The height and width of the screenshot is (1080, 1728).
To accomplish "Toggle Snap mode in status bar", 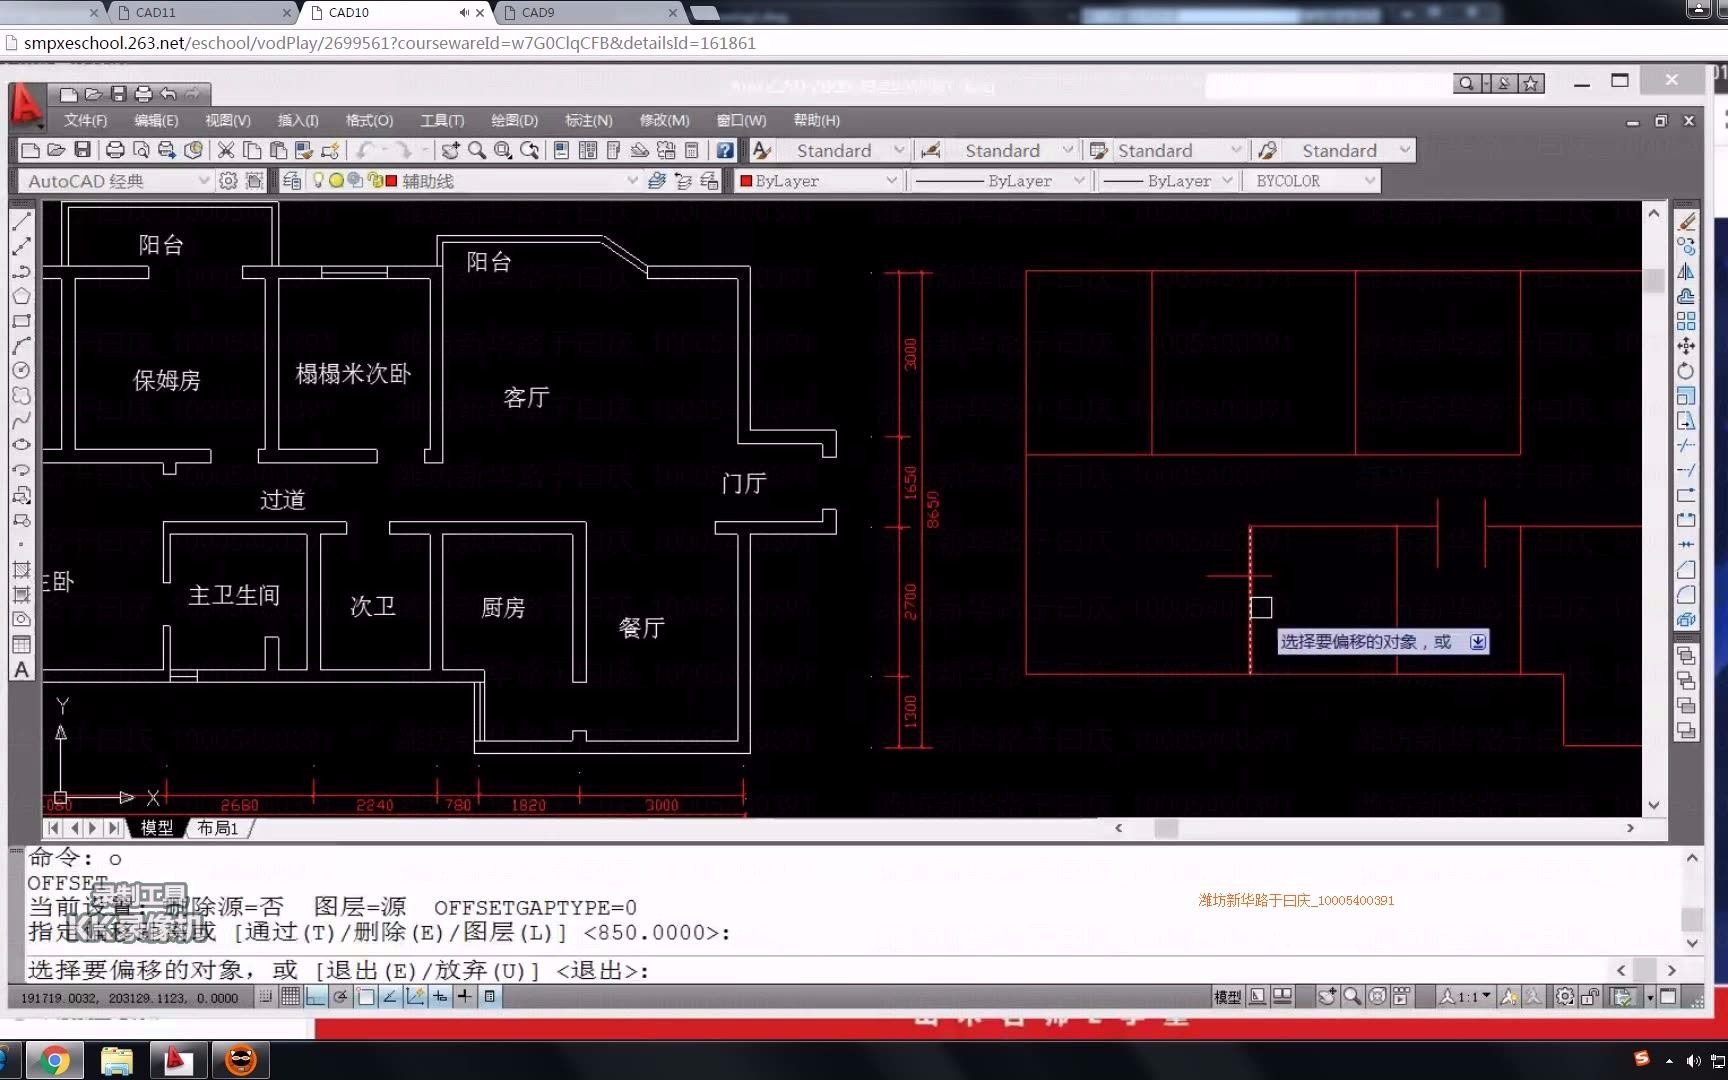I will [x=266, y=997].
